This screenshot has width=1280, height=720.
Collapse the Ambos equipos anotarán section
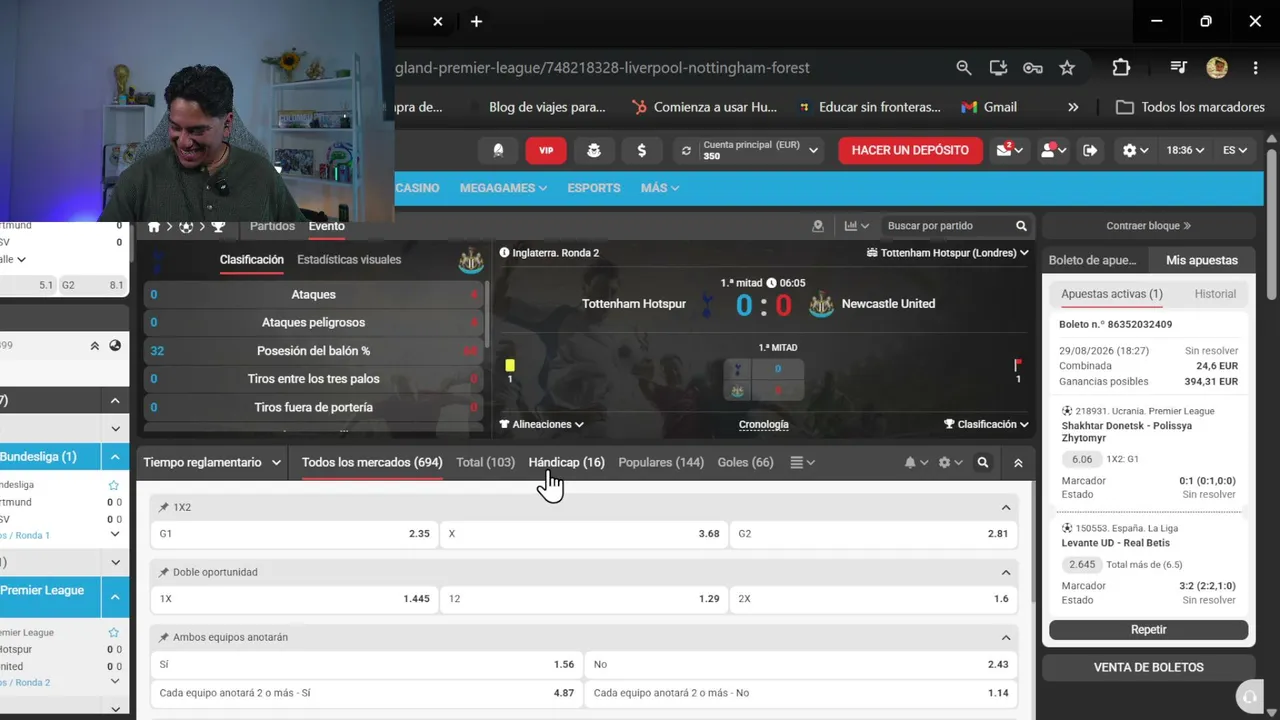coord(1006,638)
